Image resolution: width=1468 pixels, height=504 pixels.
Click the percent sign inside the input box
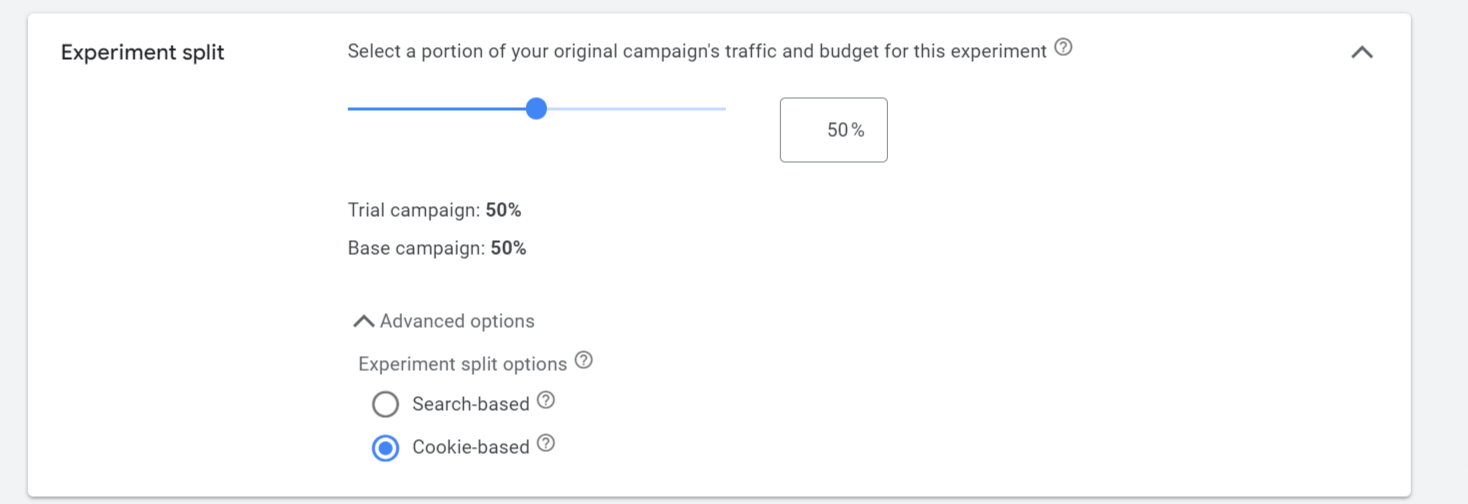[858, 130]
